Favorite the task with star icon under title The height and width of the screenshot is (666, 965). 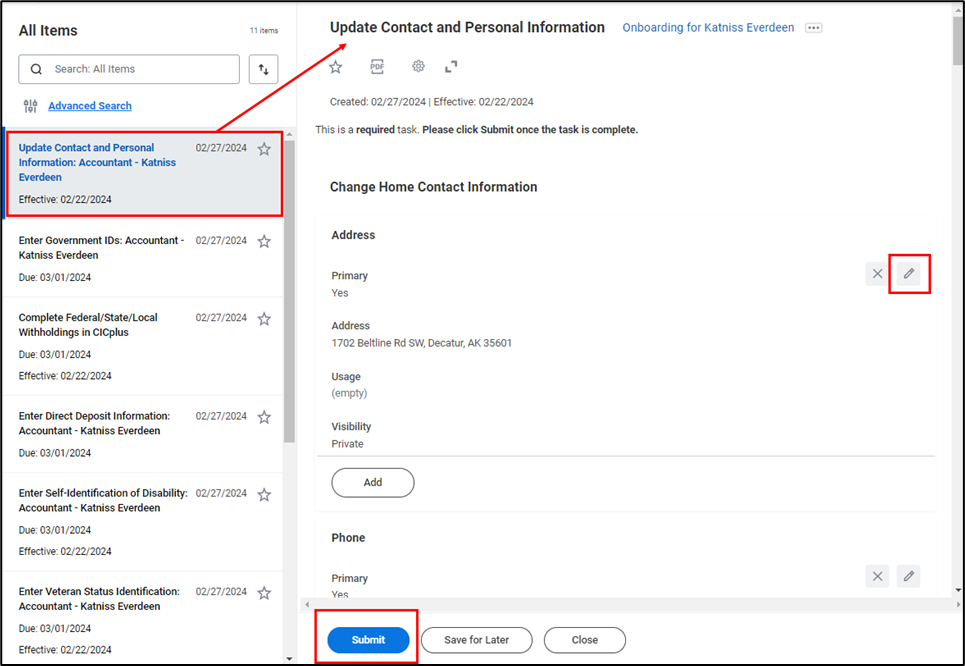coord(336,67)
